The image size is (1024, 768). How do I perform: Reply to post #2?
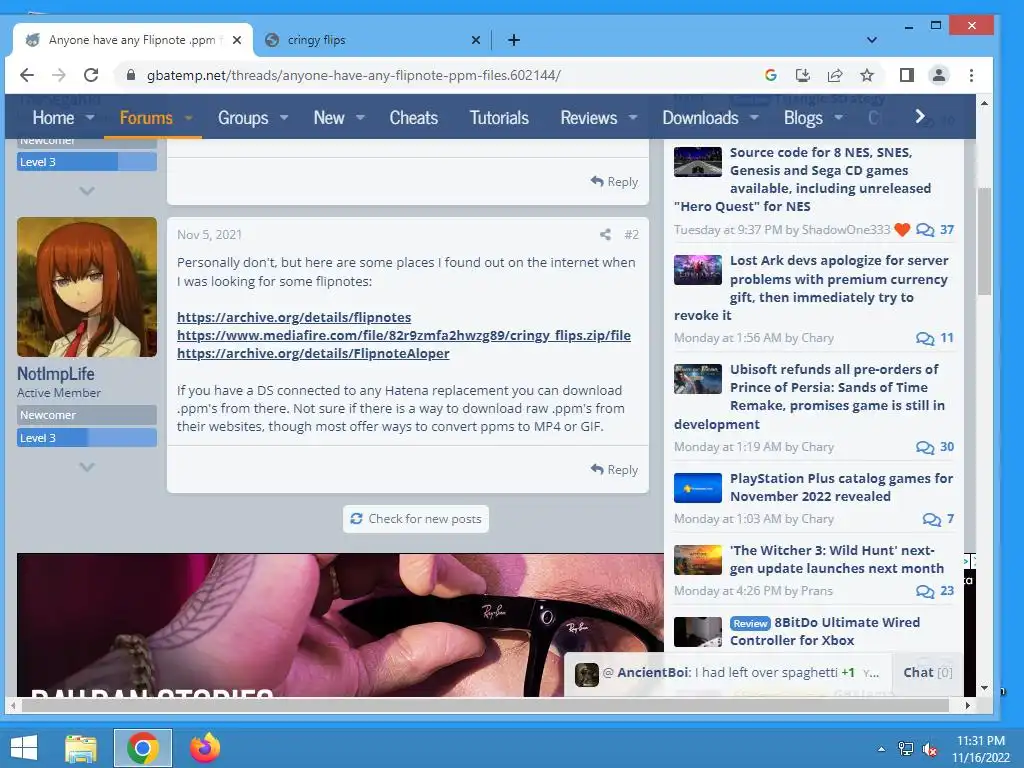pyautogui.click(x=614, y=470)
